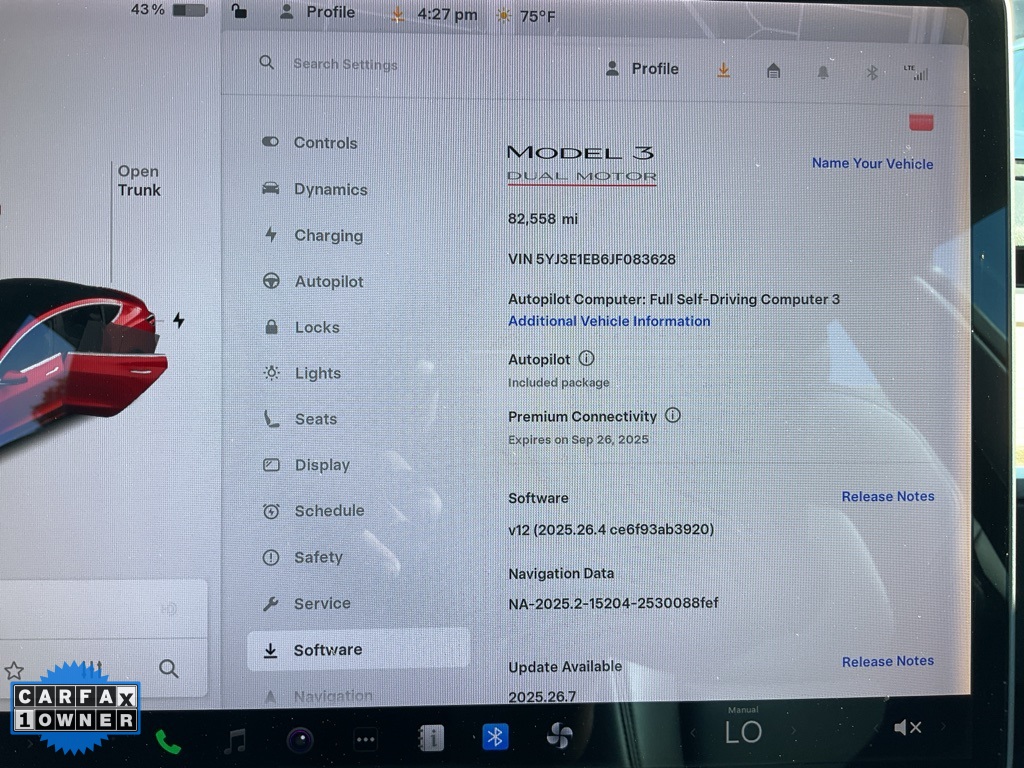This screenshot has height=768, width=1024.
Task: Toggle the door lock icon in the status bar
Action: point(239,12)
